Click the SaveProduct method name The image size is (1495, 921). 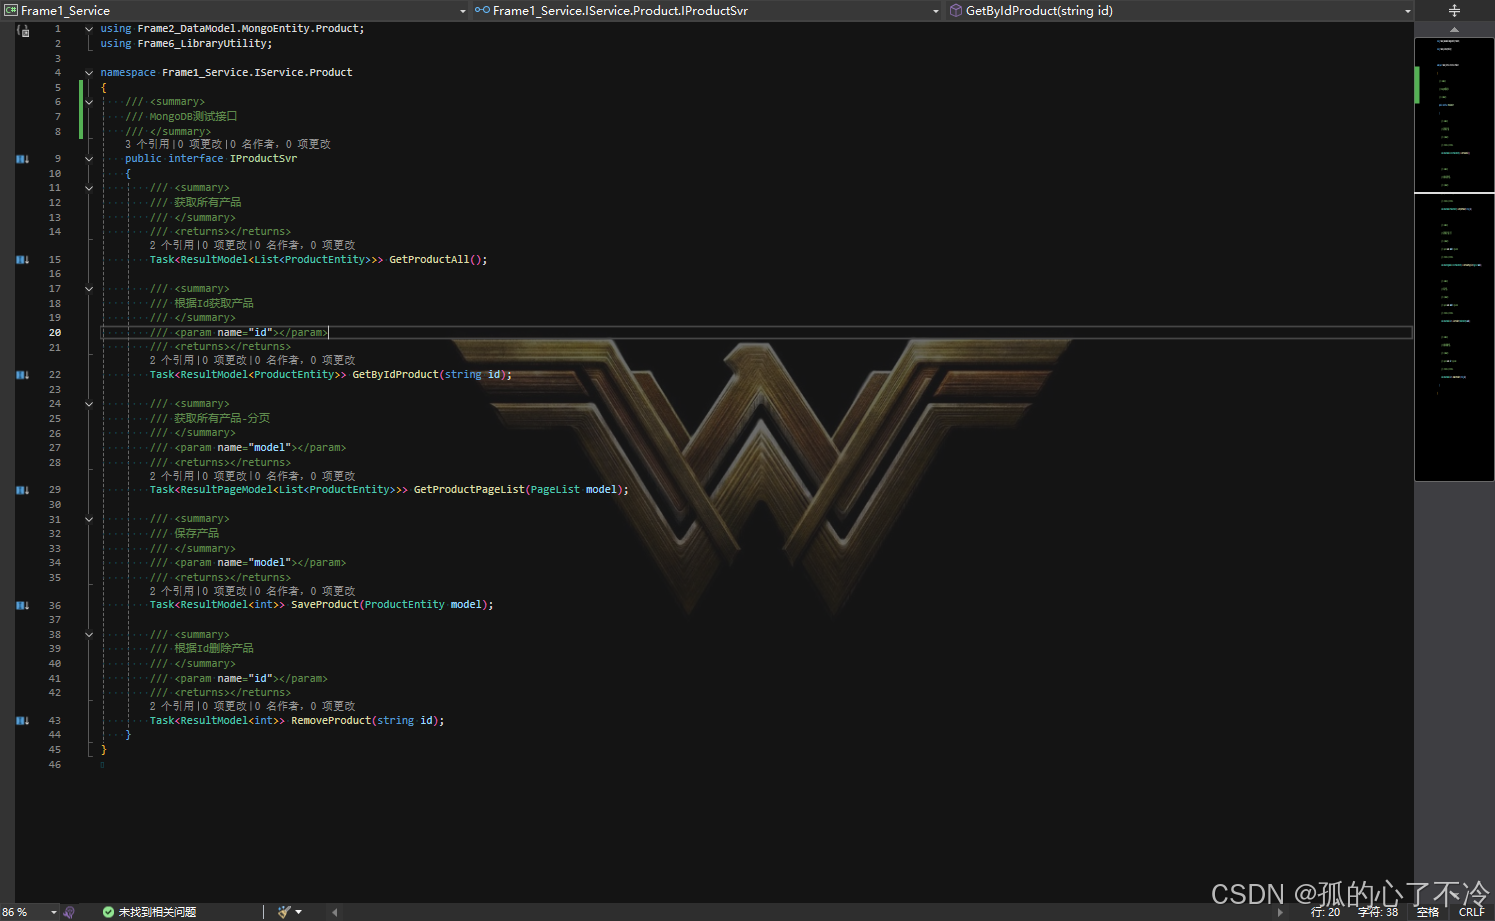coord(324,605)
